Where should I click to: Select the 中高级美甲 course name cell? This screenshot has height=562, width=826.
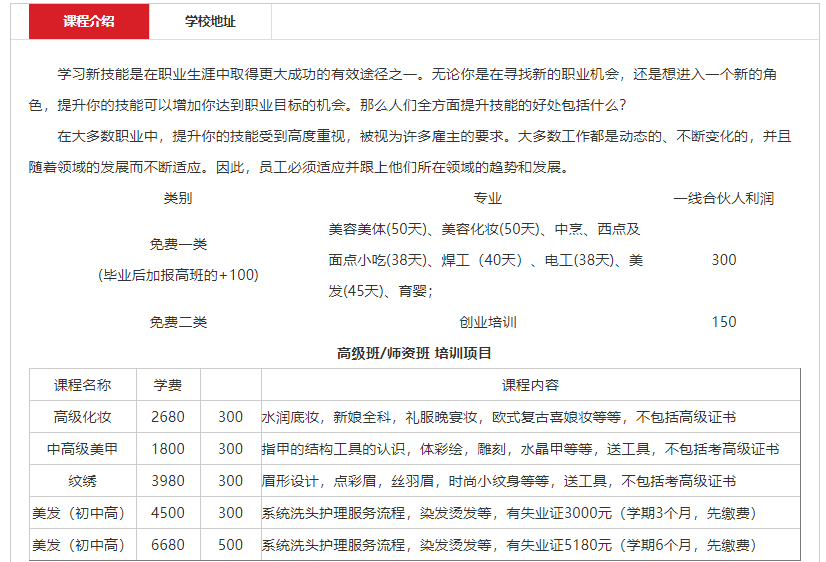83,449
